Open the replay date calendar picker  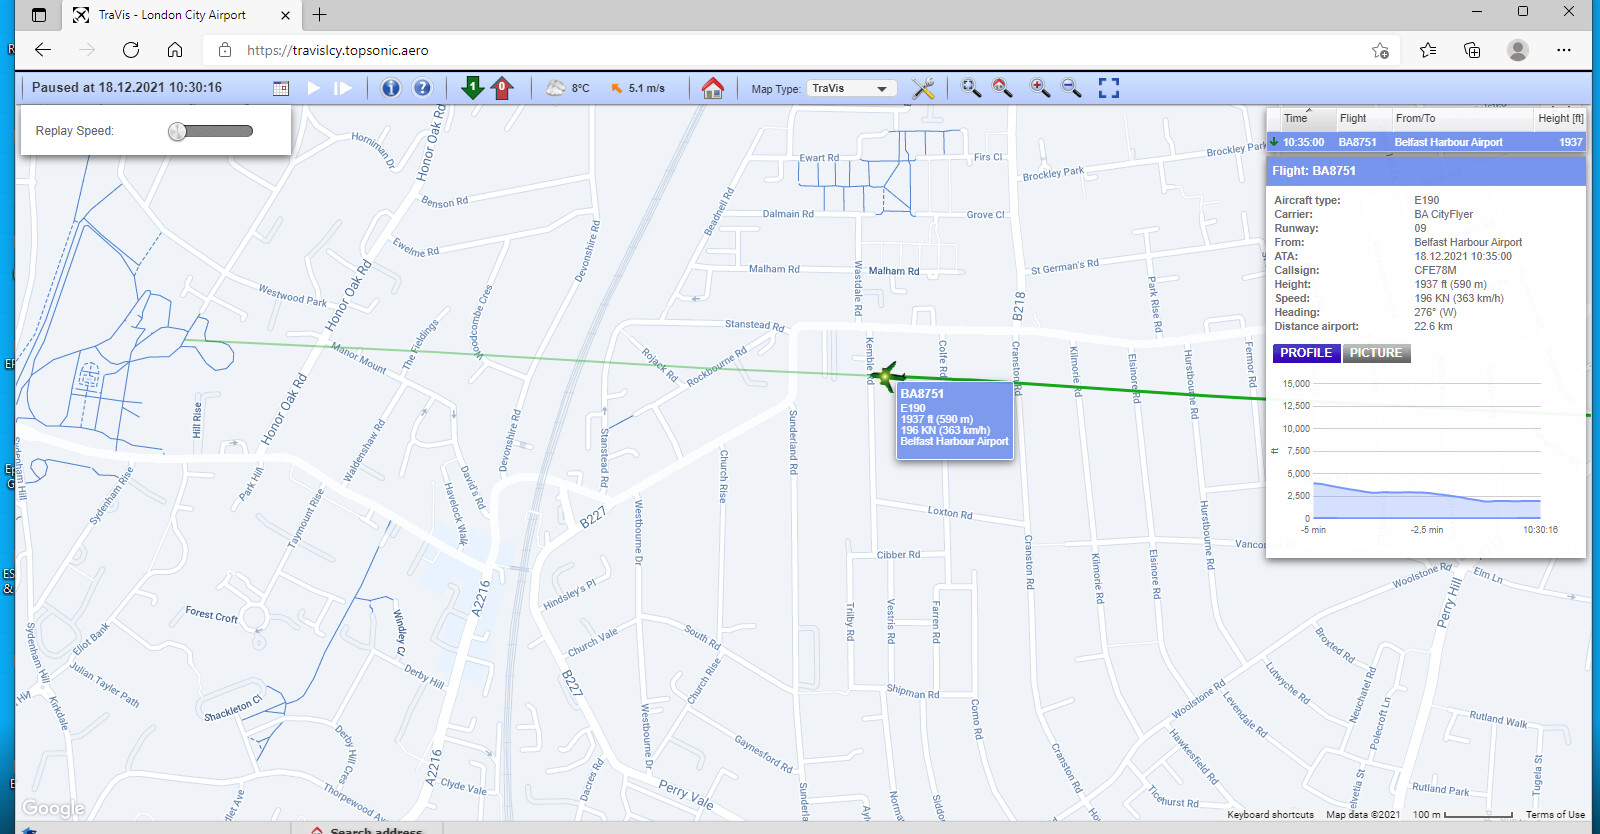[x=281, y=89]
